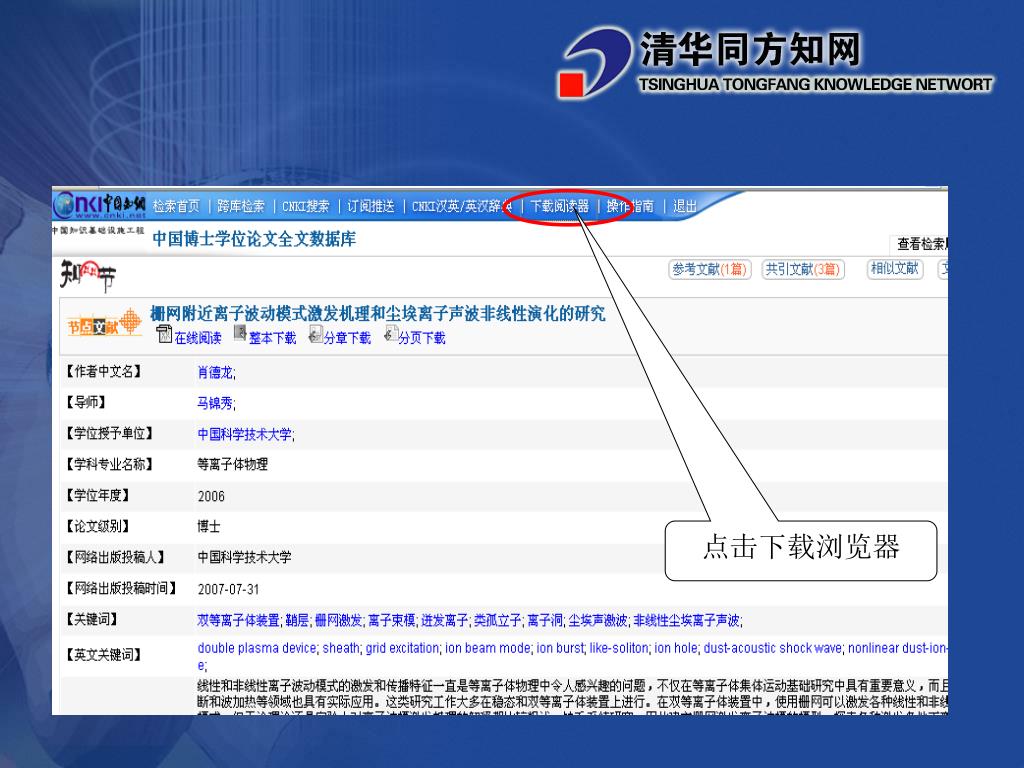Image resolution: width=1024 pixels, height=768 pixels.
Task: Click the keyword 鞘层
Action: [296, 620]
